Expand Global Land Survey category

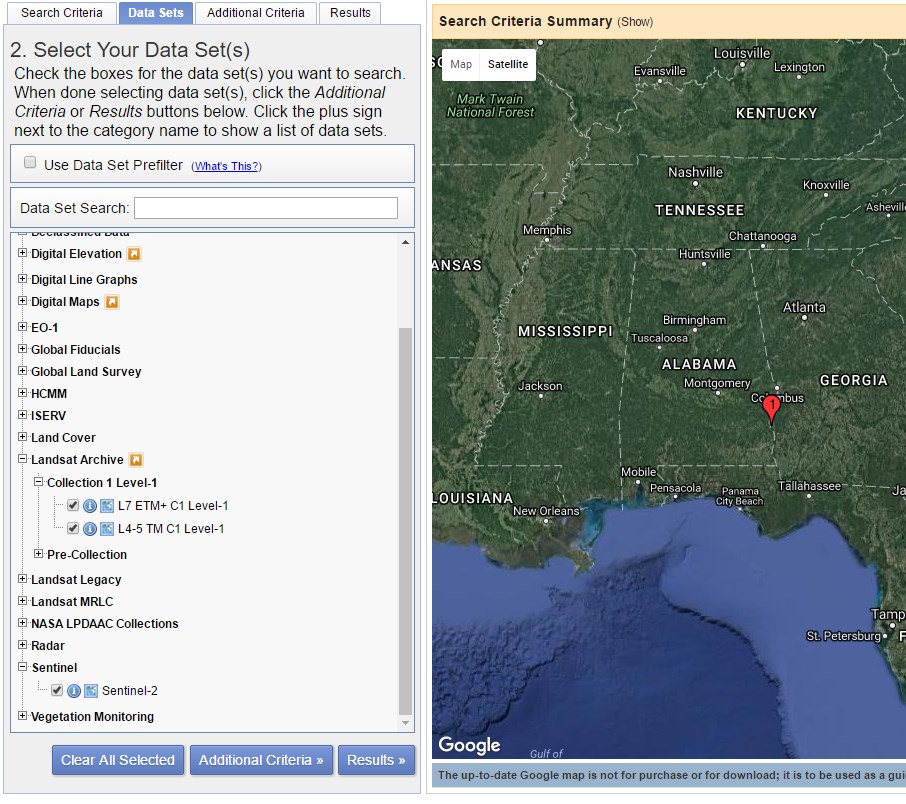23,371
